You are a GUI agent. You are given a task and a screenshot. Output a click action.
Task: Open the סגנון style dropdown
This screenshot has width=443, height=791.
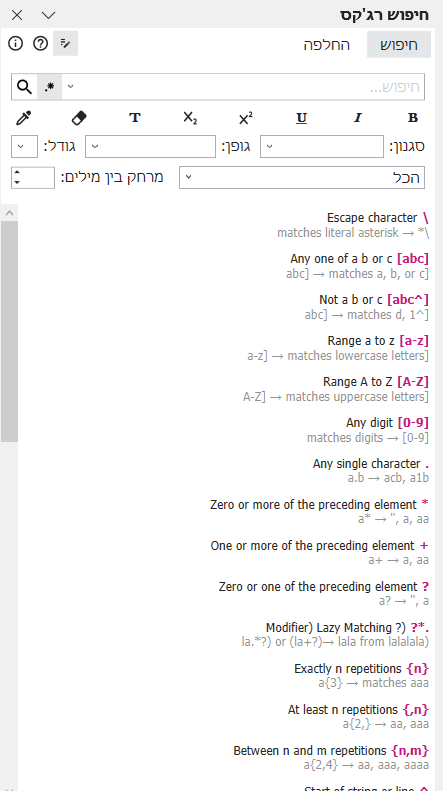coord(322,147)
